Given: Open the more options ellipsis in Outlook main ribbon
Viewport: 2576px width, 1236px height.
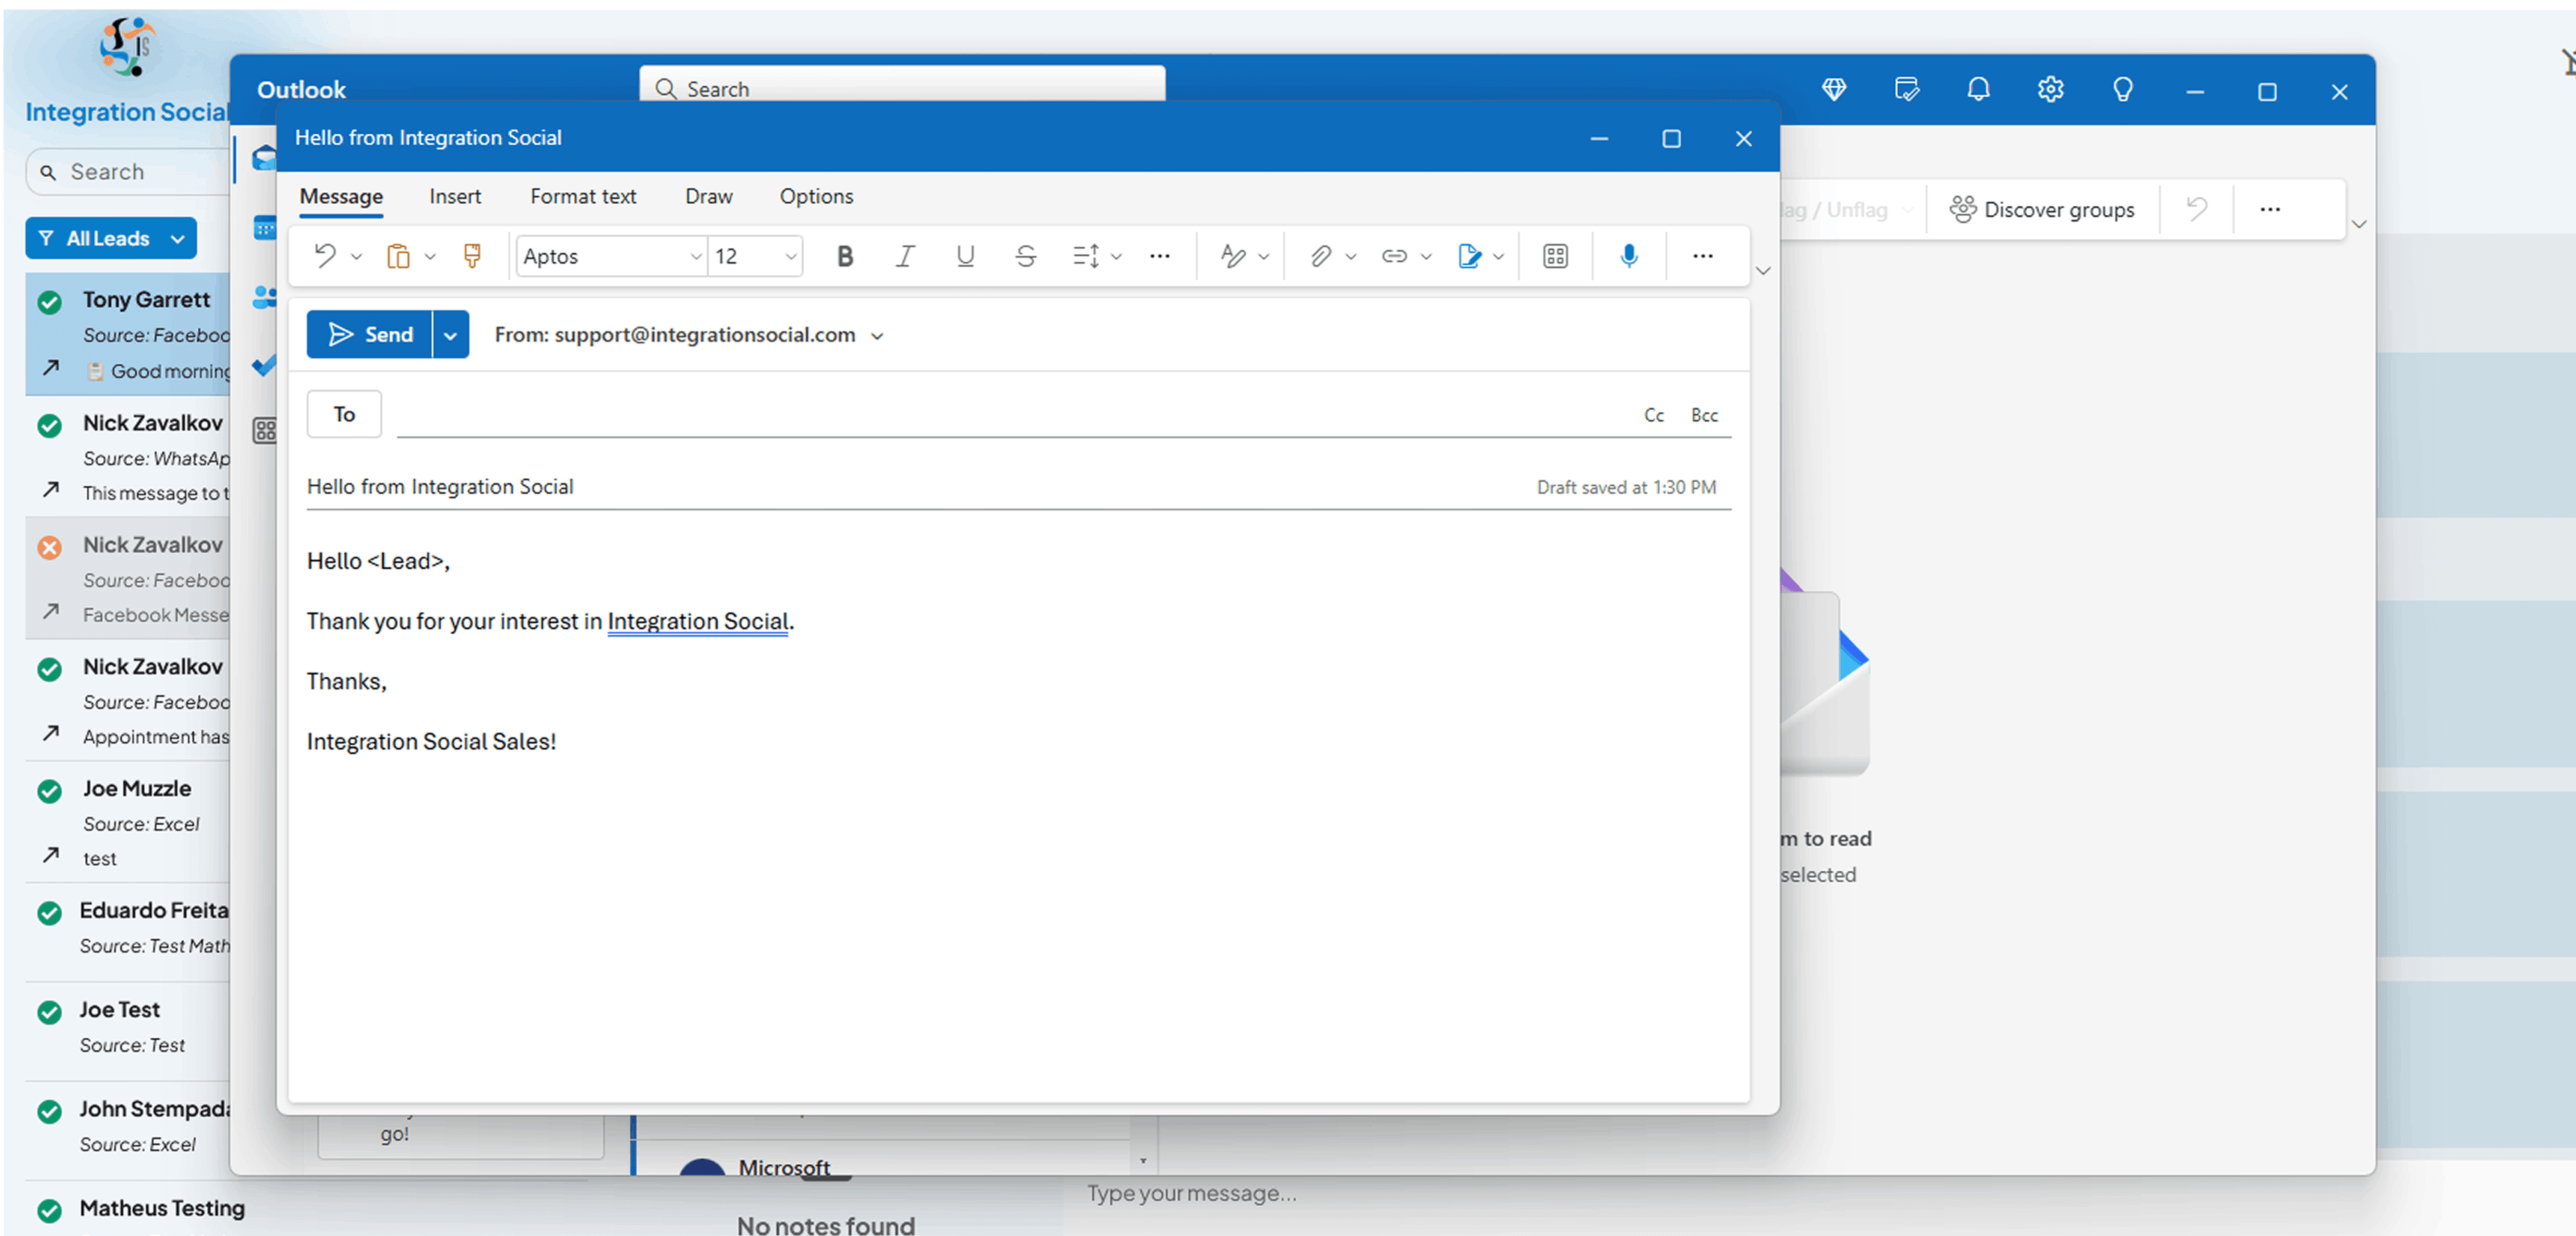Looking at the screenshot, I should coord(2270,209).
